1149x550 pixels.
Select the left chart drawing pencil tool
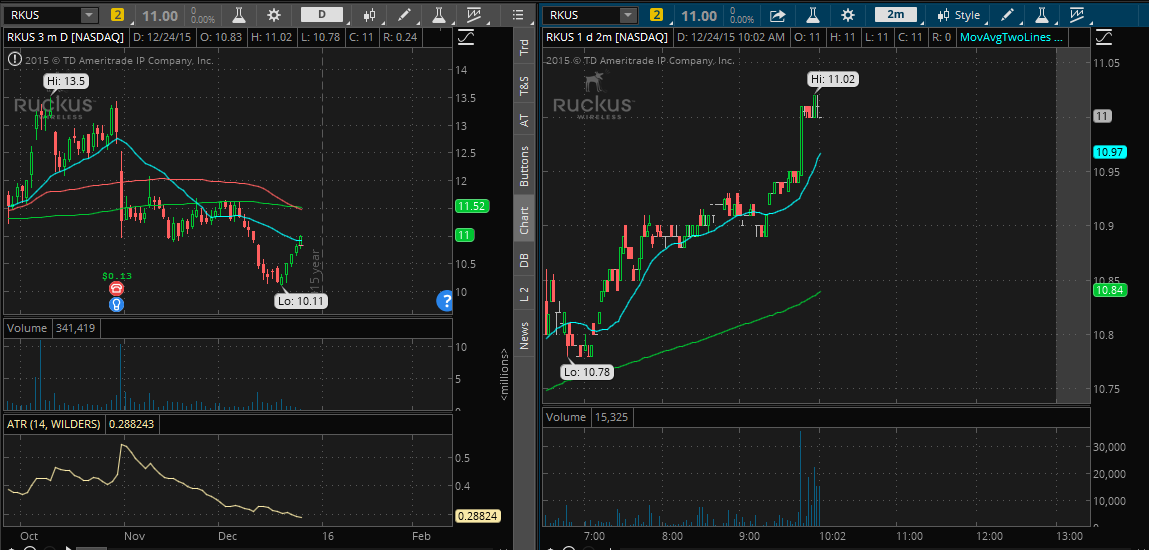(404, 15)
